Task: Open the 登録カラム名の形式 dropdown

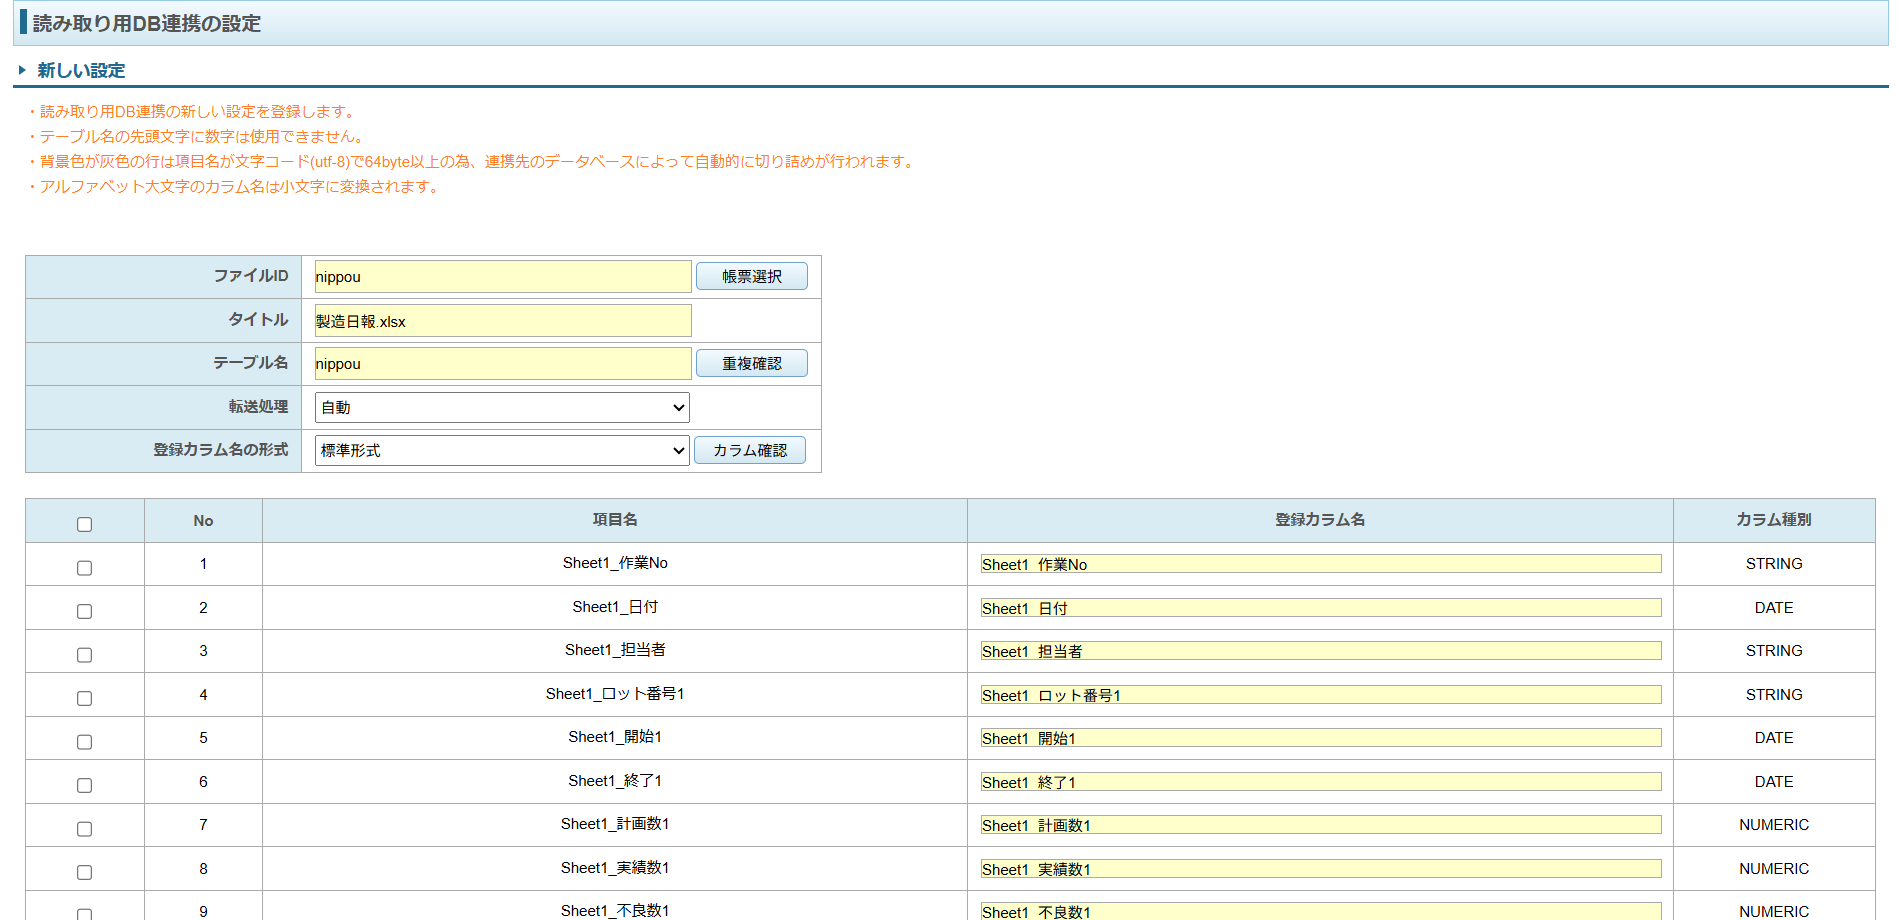Action: 502,451
